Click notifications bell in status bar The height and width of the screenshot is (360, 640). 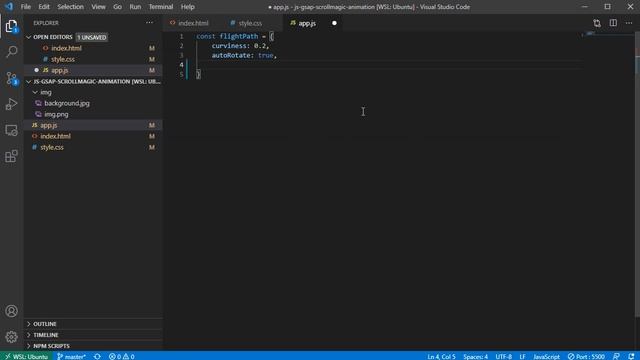(631, 356)
